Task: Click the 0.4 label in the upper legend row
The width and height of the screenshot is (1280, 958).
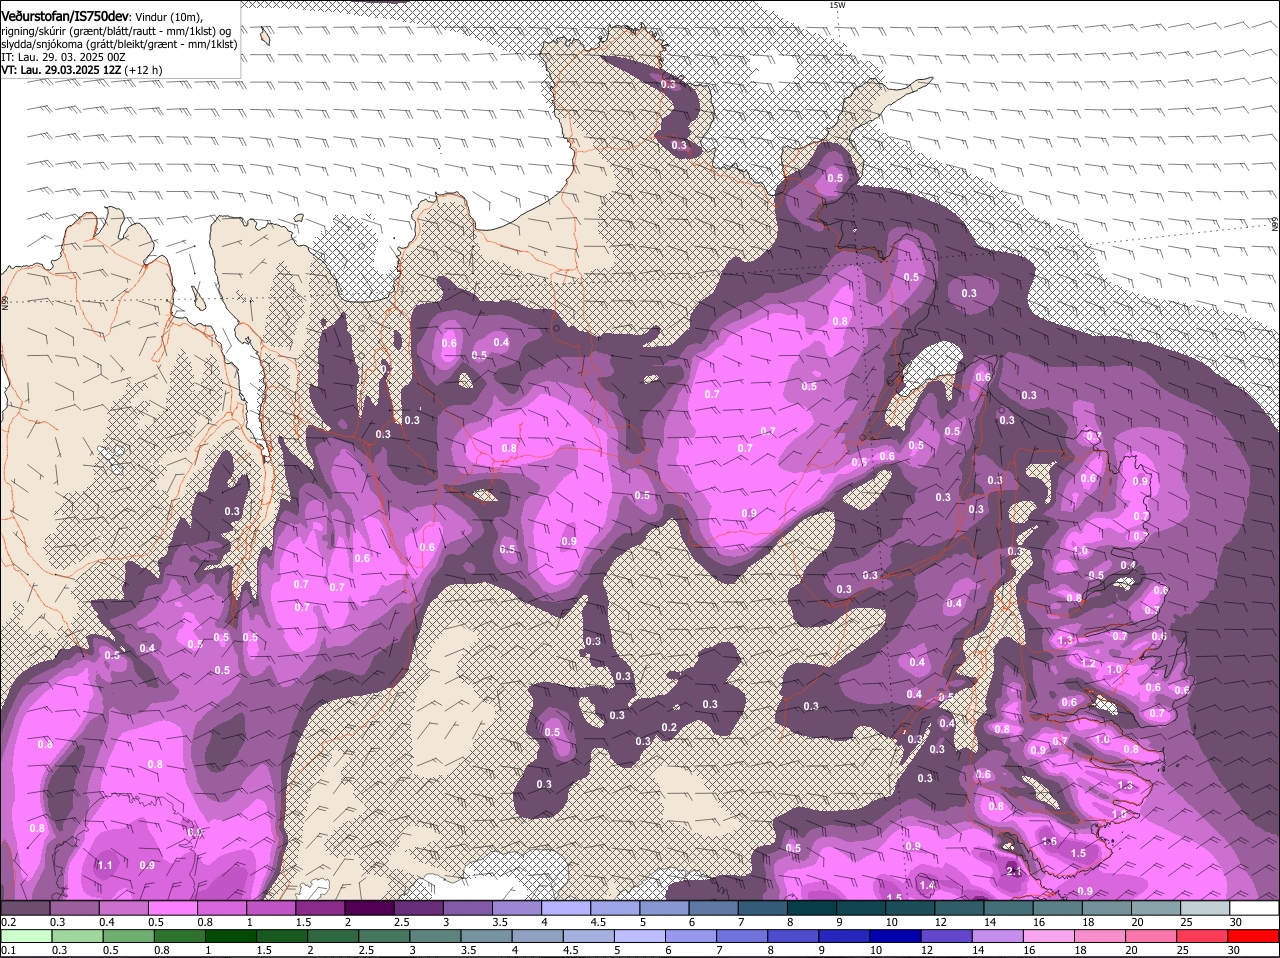Action: click(107, 921)
